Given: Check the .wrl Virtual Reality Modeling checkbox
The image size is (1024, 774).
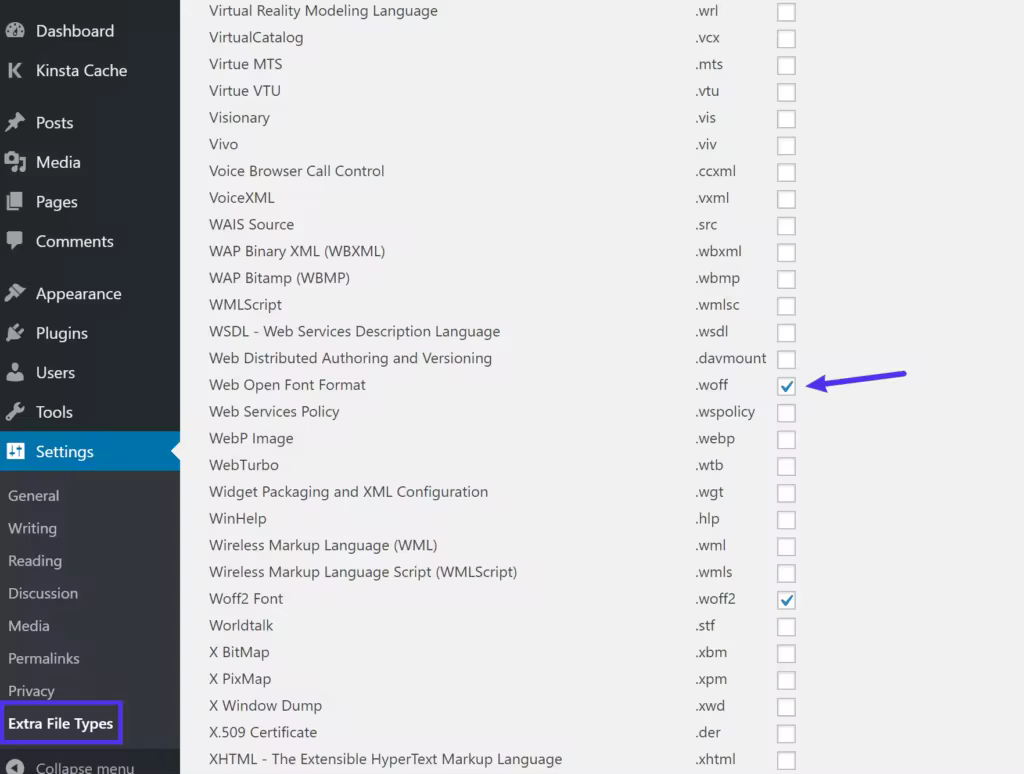Looking at the screenshot, I should (x=786, y=12).
